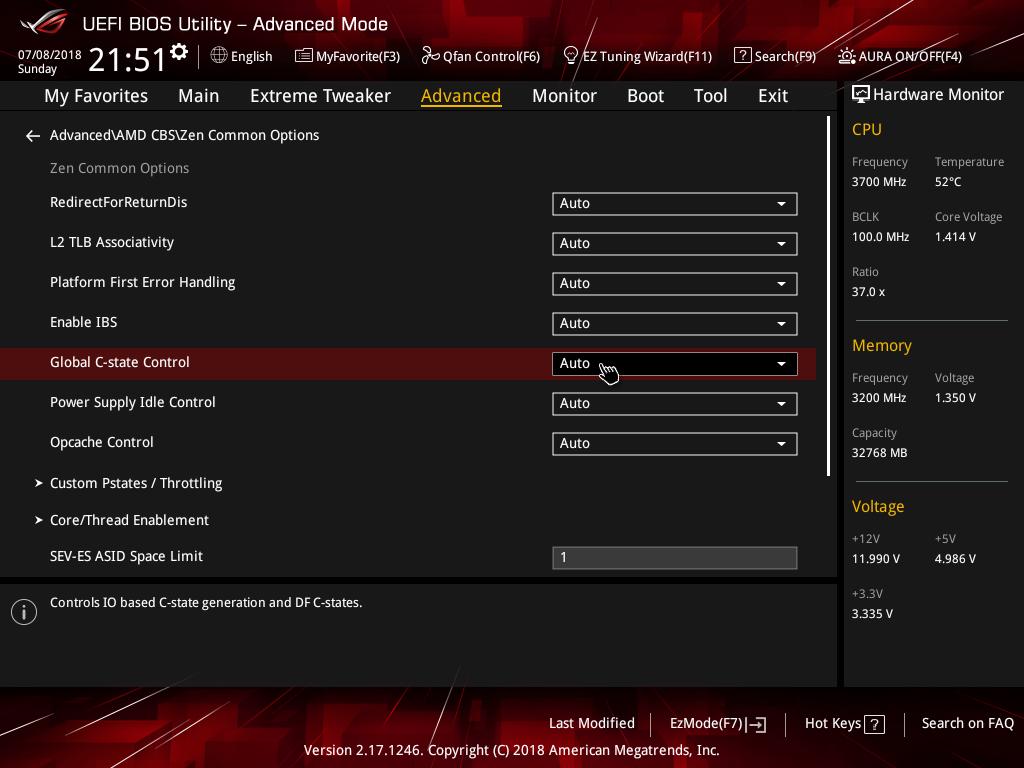The width and height of the screenshot is (1024, 768).
Task: Select Enable IBS label
Action: 84,323
